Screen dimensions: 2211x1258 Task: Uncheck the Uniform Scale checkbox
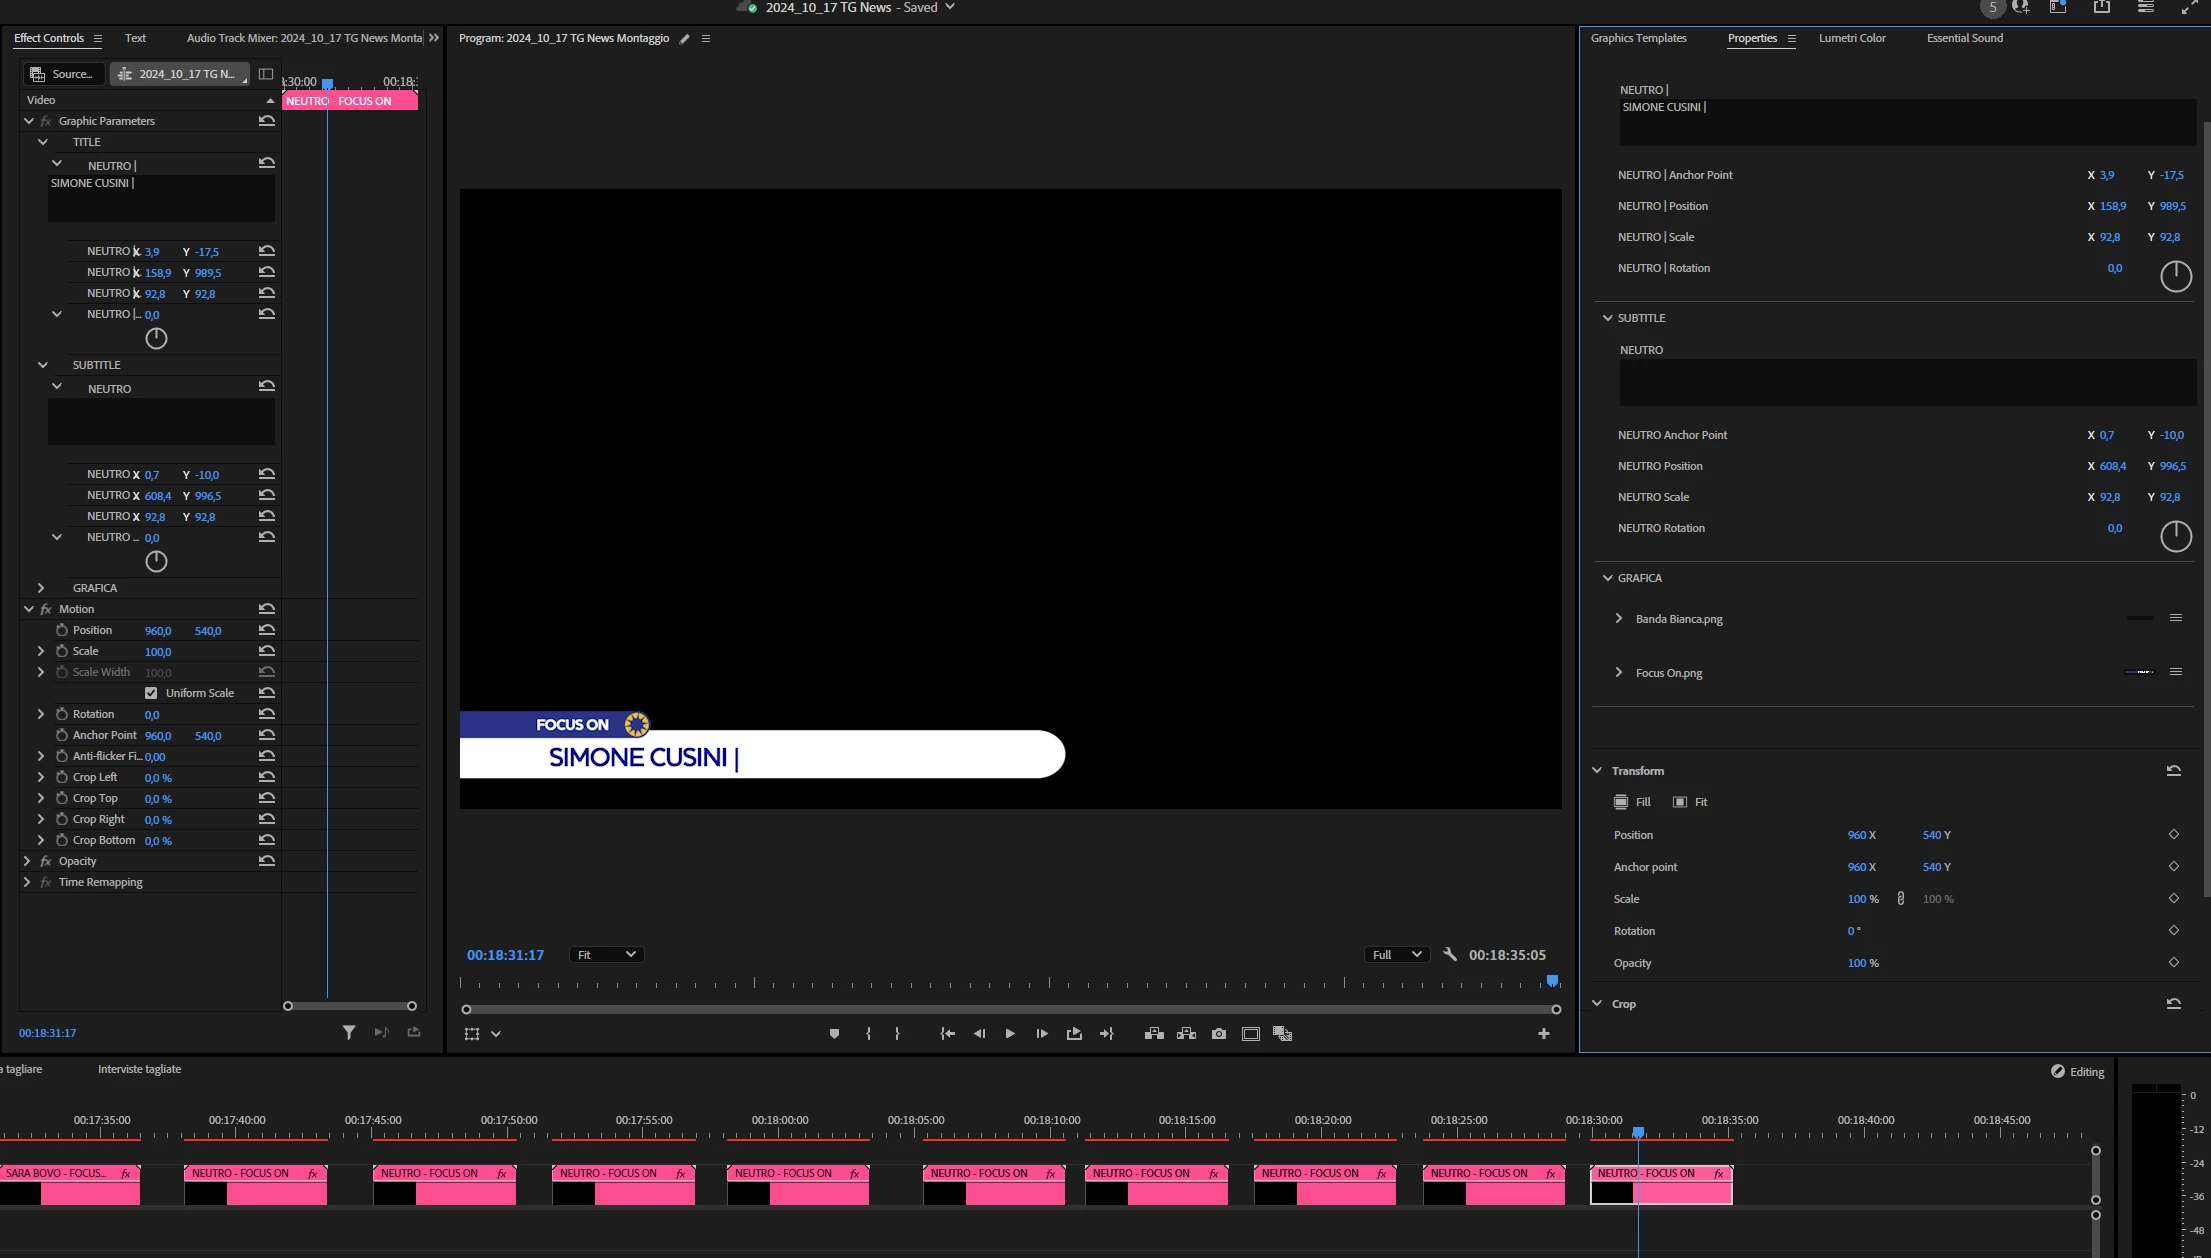point(151,693)
